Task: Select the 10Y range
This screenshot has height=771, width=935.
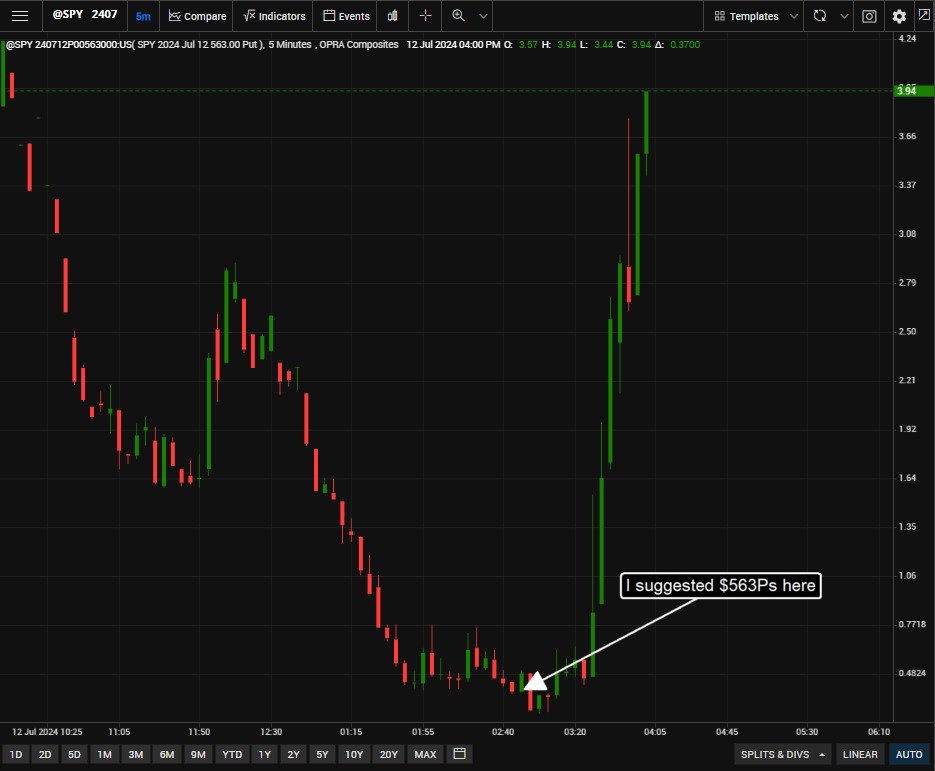Action: (354, 754)
